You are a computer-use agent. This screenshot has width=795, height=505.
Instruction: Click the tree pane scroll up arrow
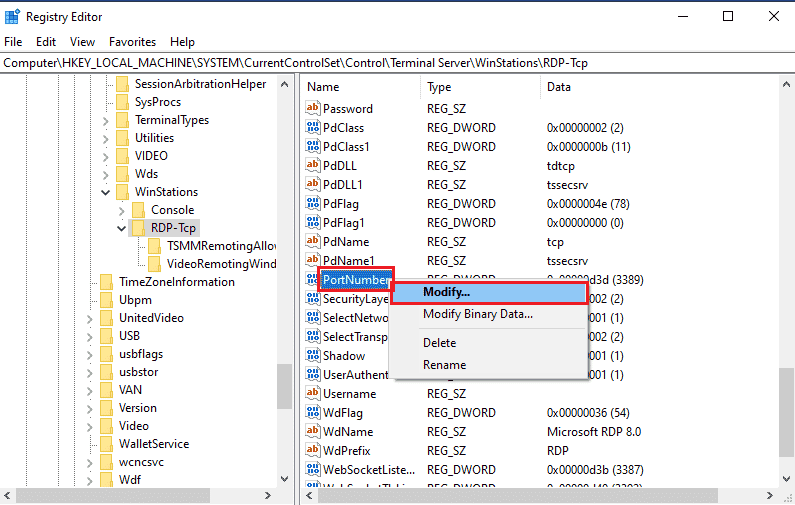pyautogui.click(x=284, y=84)
